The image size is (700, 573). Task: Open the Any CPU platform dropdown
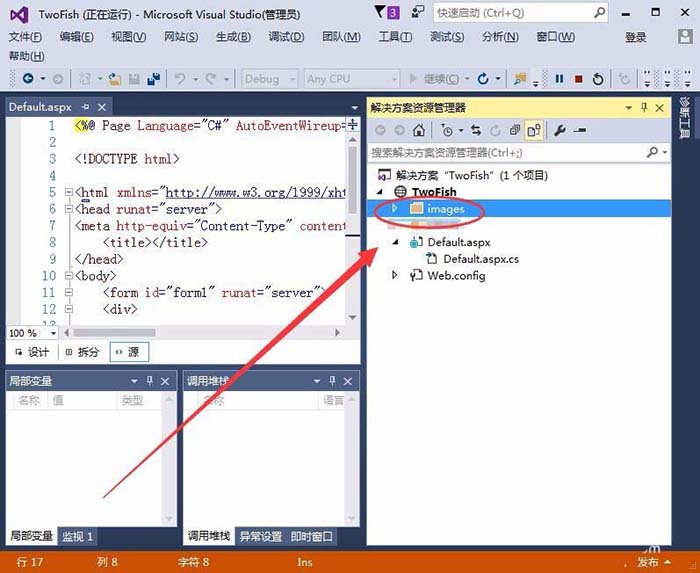pyautogui.click(x=351, y=79)
